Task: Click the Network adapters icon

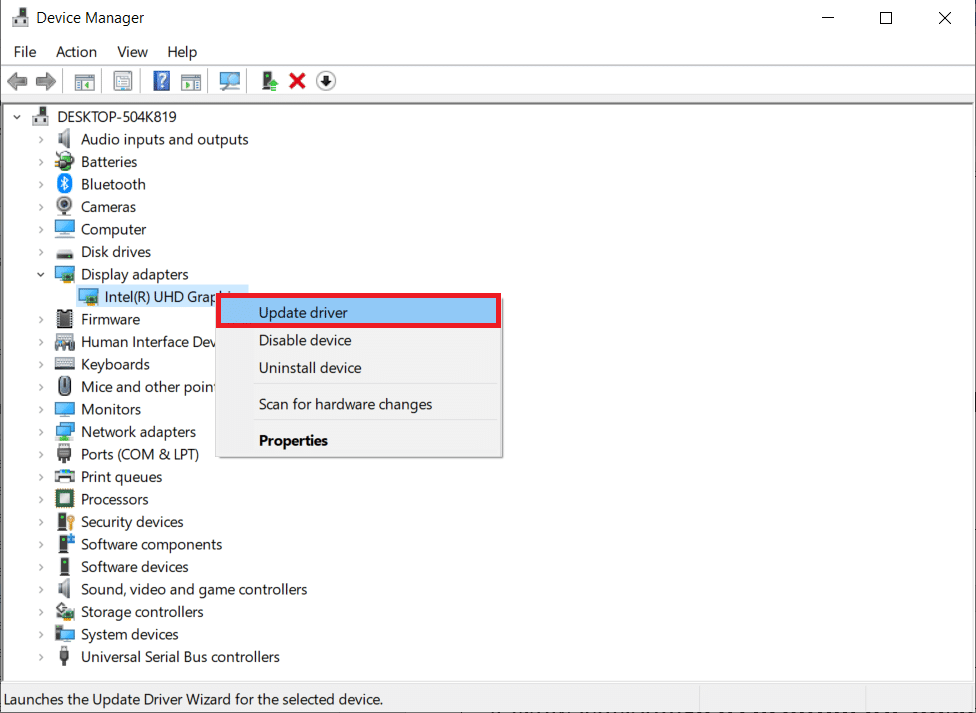Action: tap(64, 432)
